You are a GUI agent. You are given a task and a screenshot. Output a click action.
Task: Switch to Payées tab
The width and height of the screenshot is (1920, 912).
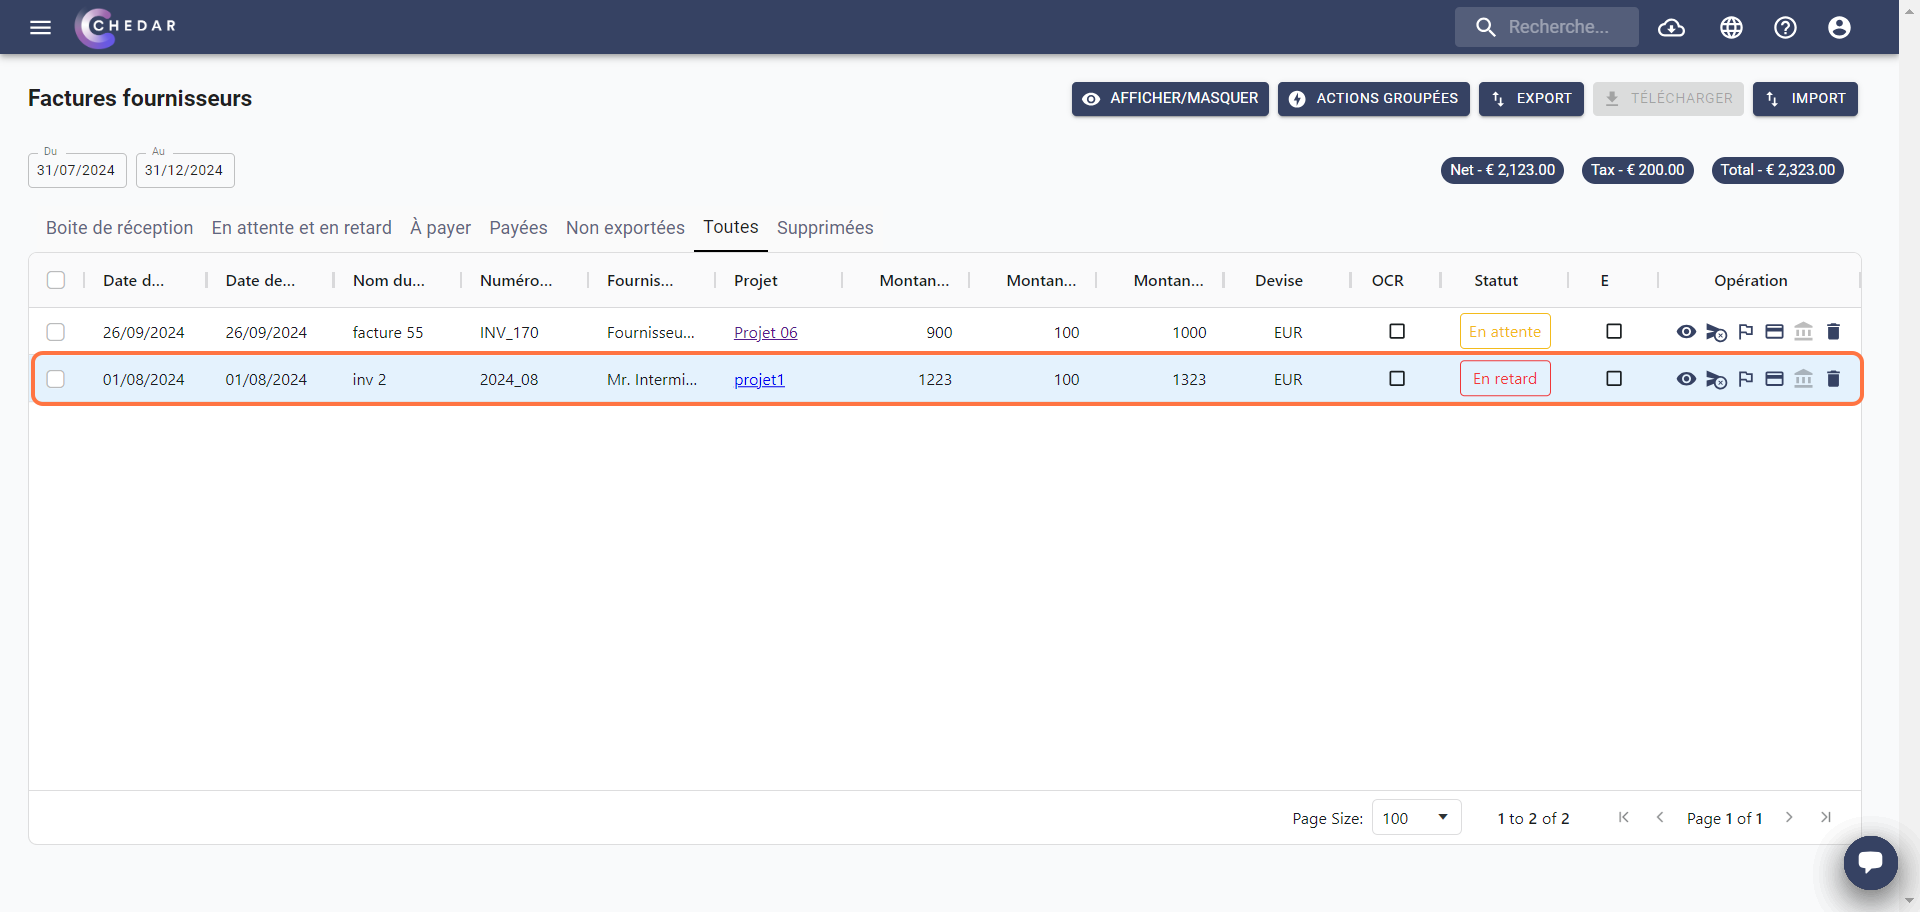click(518, 228)
